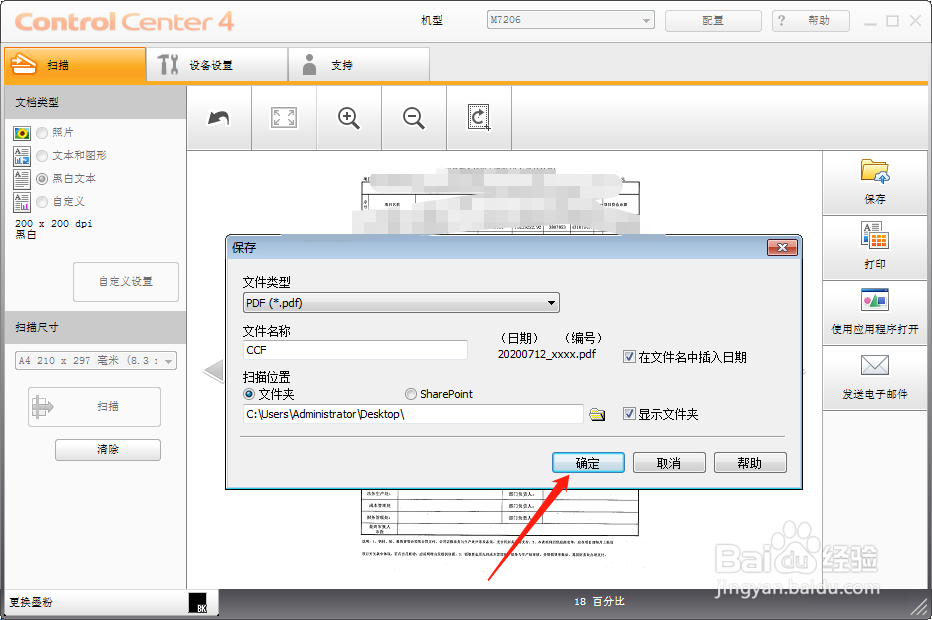Screen dimensions: 932x620
Task: Confirm saving with the 确定 button
Action: [588, 462]
